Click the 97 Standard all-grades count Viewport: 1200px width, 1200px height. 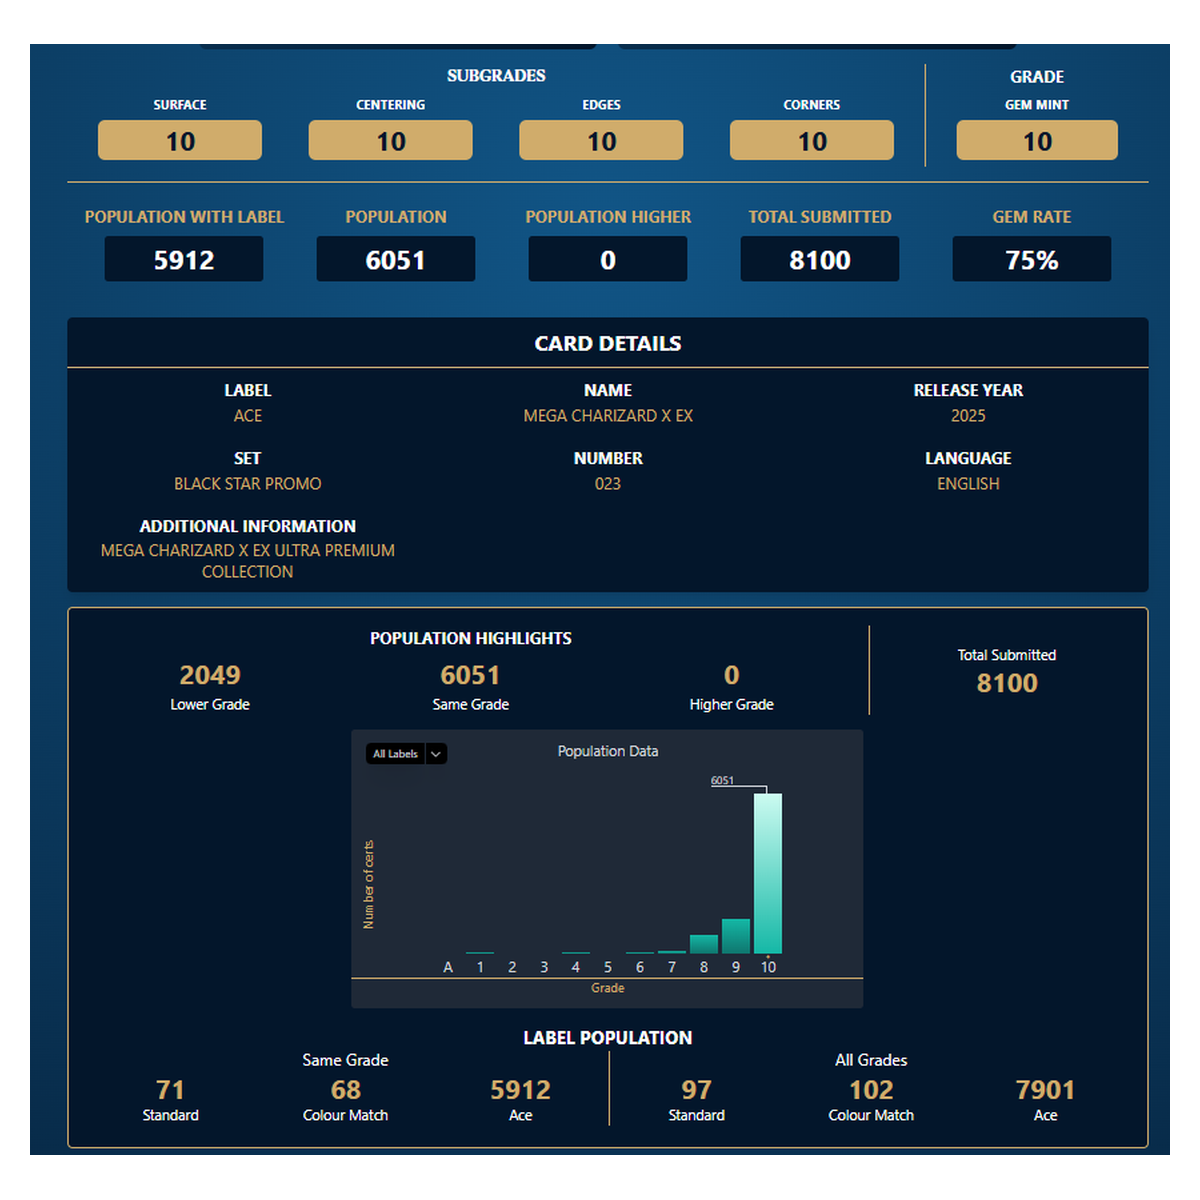[697, 1090]
